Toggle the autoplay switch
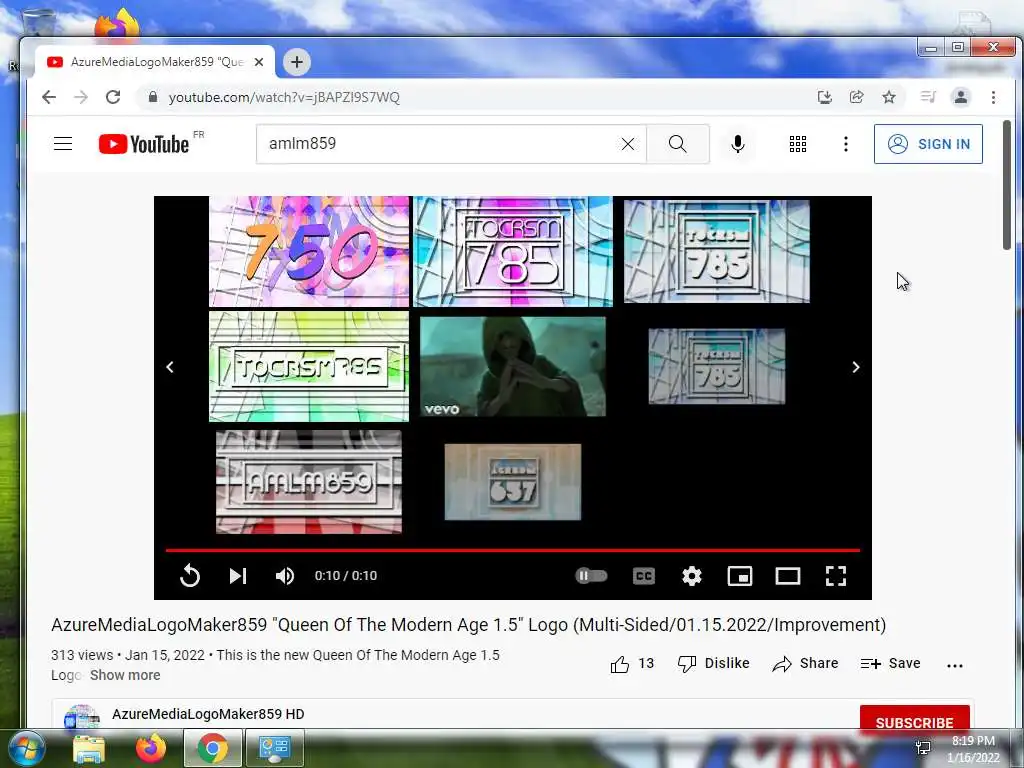Viewport: 1024px width, 768px height. (591, 575)
